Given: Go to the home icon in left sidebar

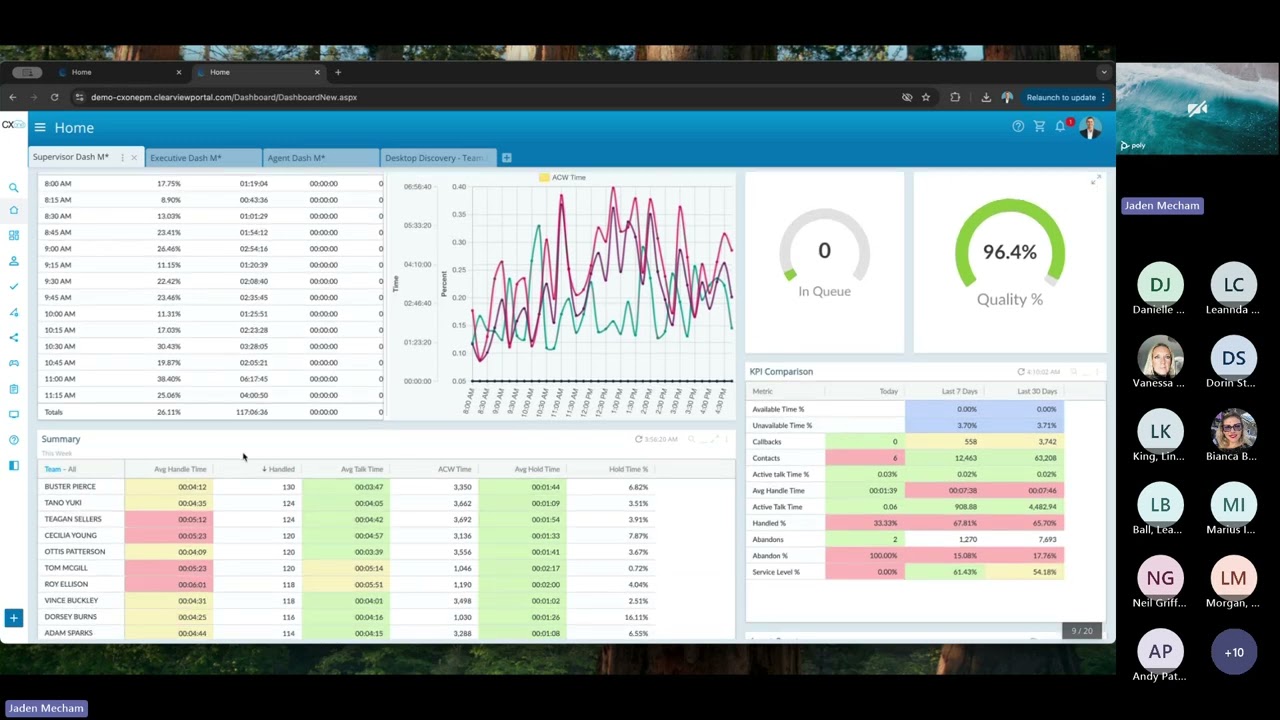Looking at the screenshot, I should (14, 210).
